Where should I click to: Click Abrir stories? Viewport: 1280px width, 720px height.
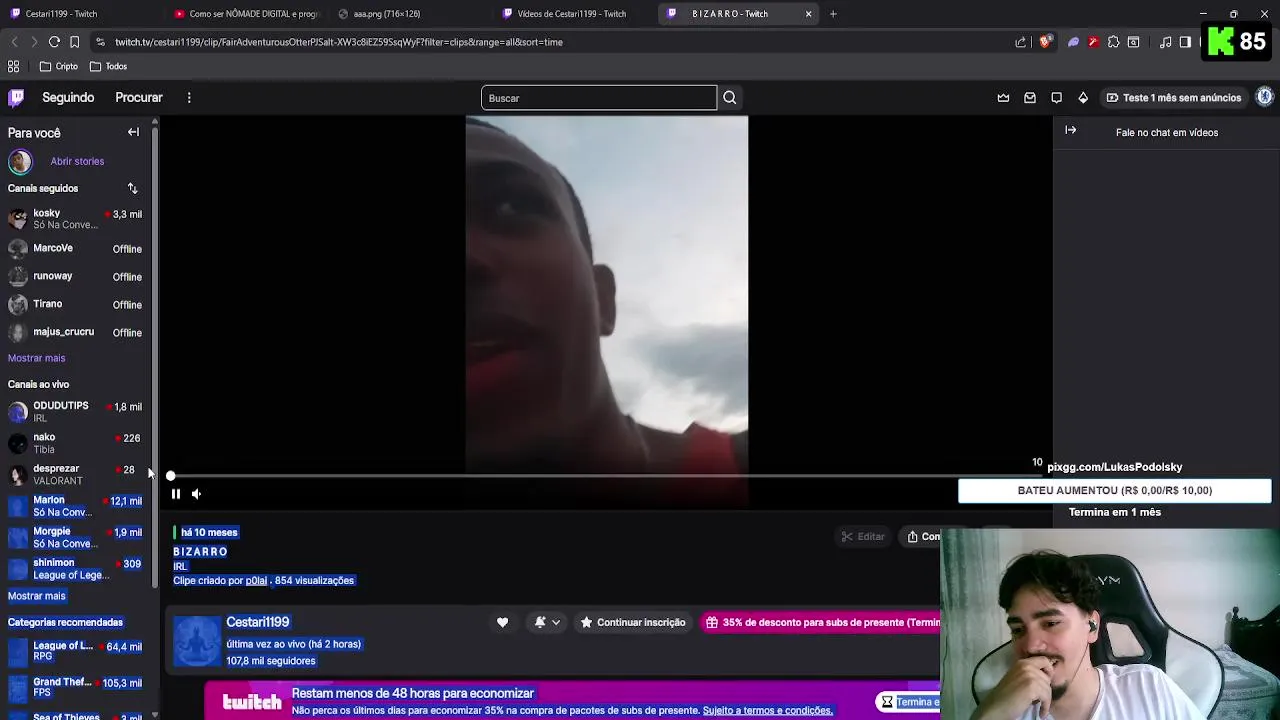[77, 161]
